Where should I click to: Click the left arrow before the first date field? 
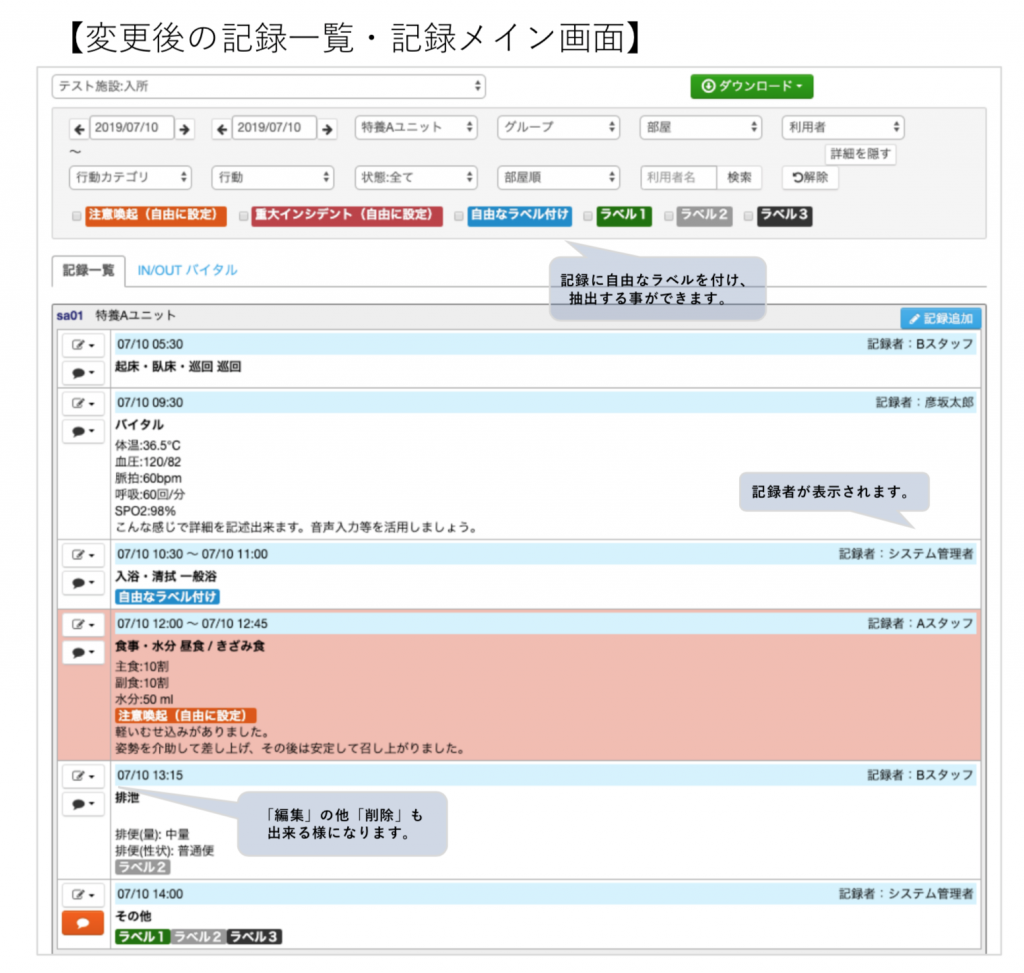coord(78,129)
